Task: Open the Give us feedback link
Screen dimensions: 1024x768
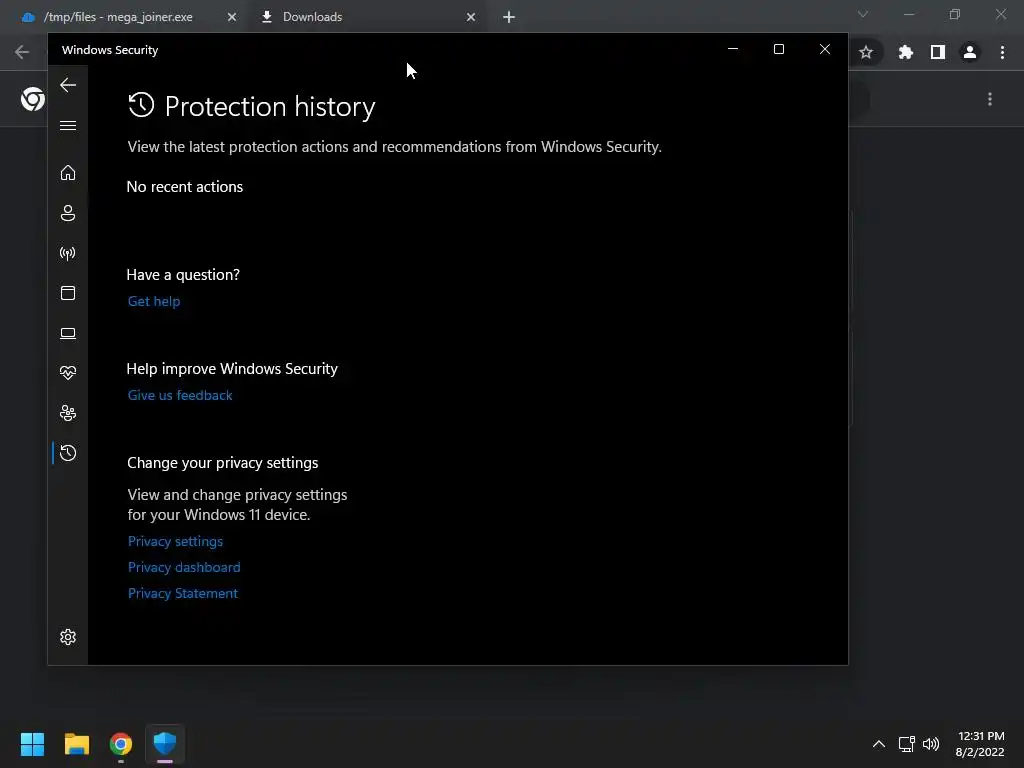Action: pos(180,395)
